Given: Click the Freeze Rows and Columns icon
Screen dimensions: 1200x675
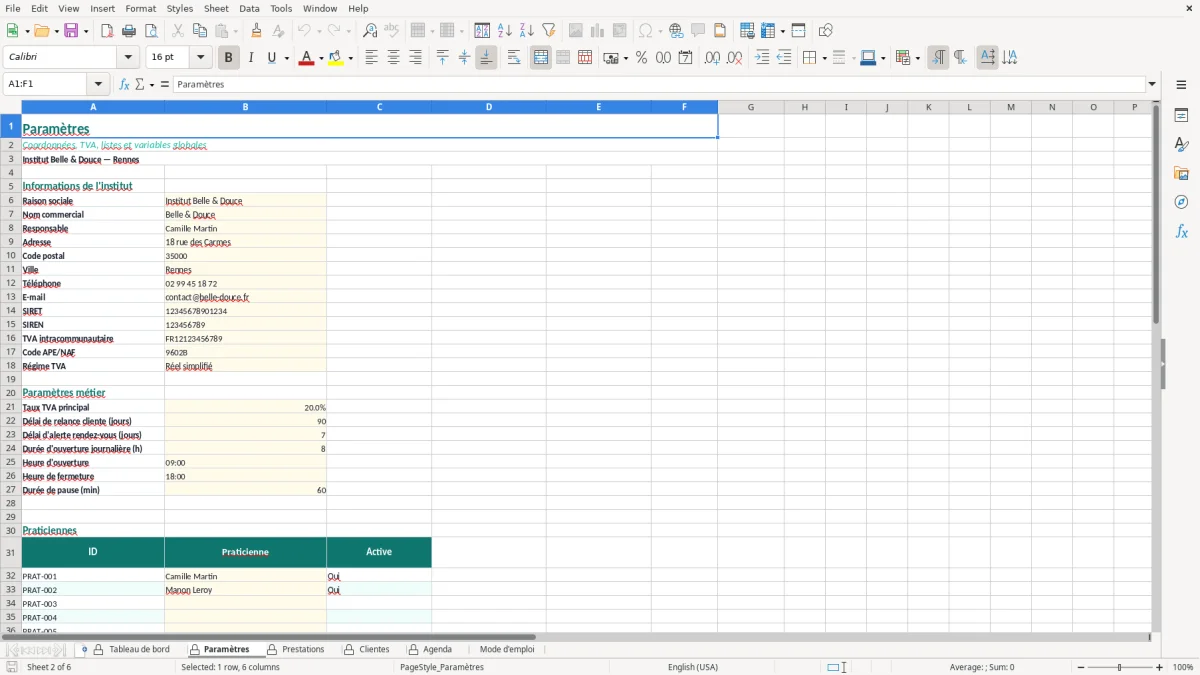Looking at the screenshot, I should (768, 31).
